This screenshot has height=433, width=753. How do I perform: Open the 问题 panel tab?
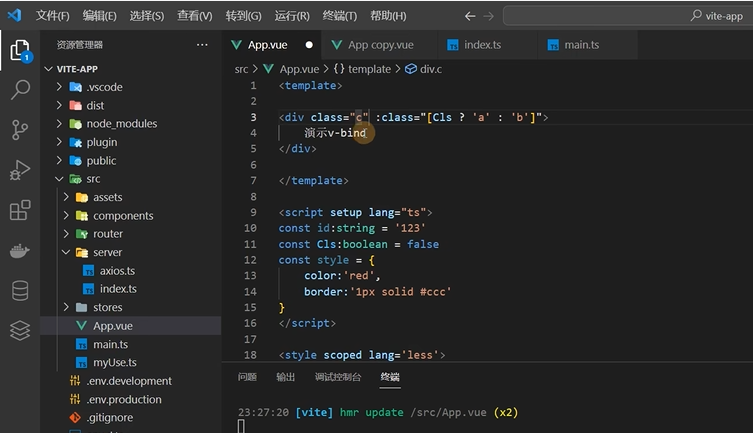(x=247, y=377)
